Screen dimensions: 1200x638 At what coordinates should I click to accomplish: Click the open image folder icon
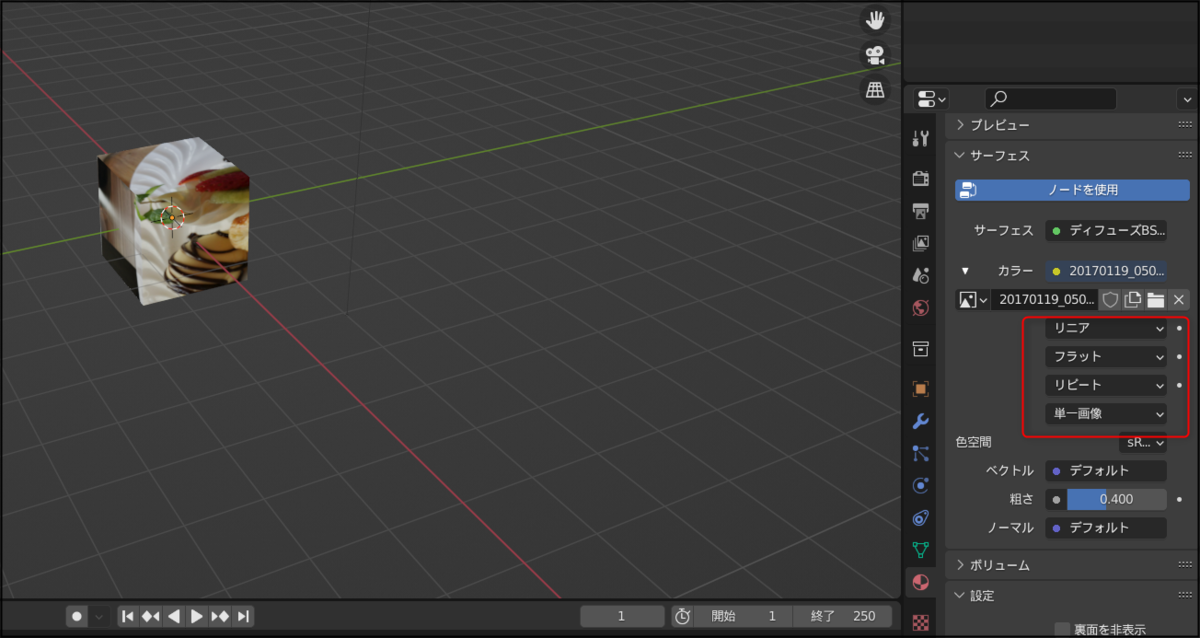tap(1156, 299)
